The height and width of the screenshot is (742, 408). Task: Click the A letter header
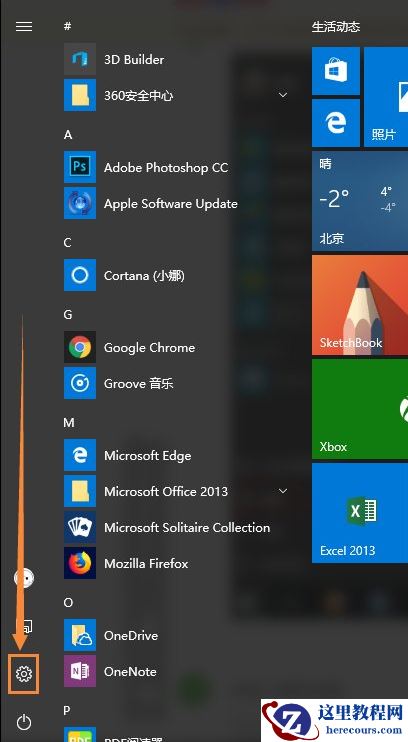[x=68, y=134]
